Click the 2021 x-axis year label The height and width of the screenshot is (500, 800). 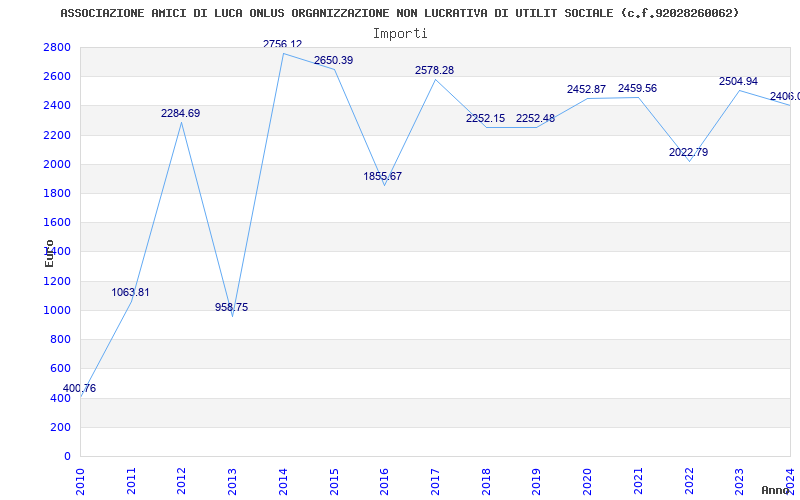click(638, 482)
